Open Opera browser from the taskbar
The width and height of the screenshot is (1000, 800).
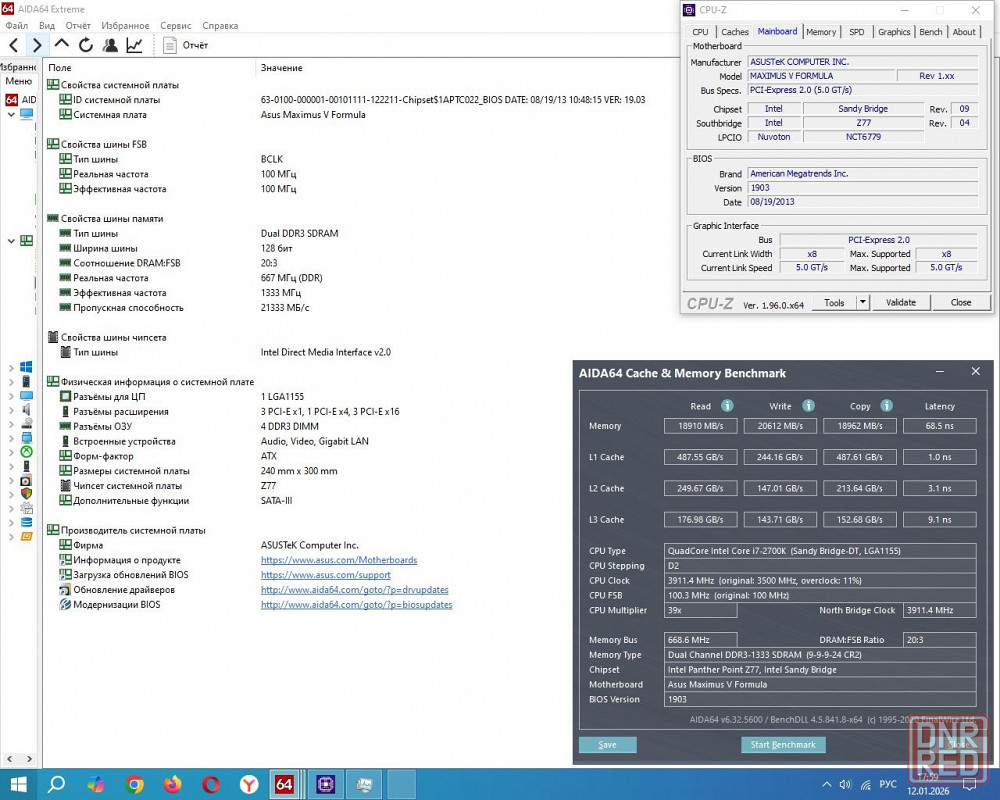click(x=211, y=784)
